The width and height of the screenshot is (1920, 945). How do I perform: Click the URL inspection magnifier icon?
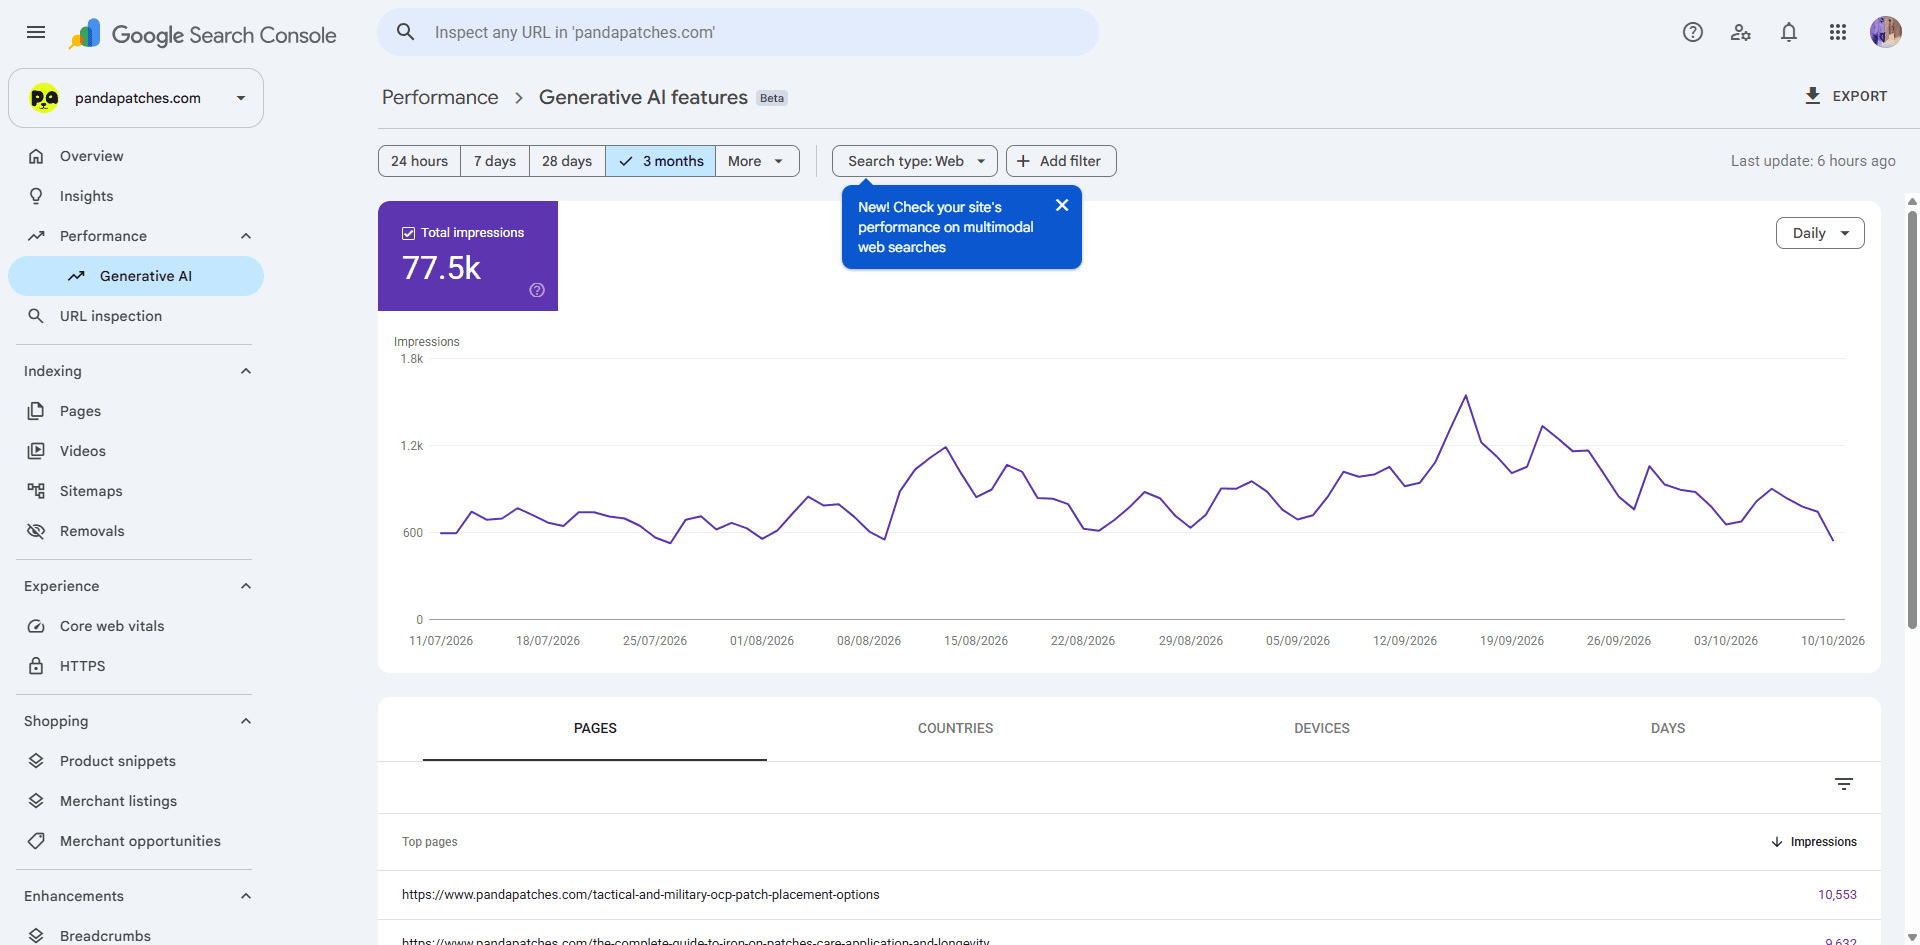click(x=36, y=316)
